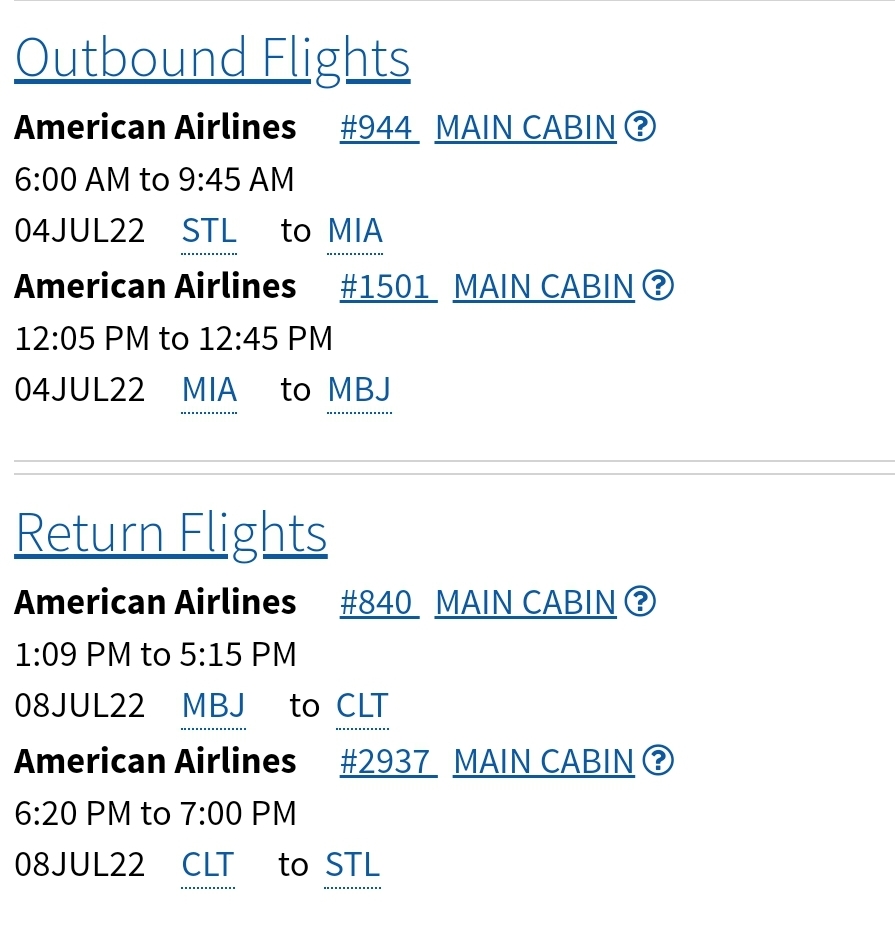Screen dimensions: 895x928
Task: Click the MBJ arrival airport code on 04JUL22
Action: [x=359, y=390]
